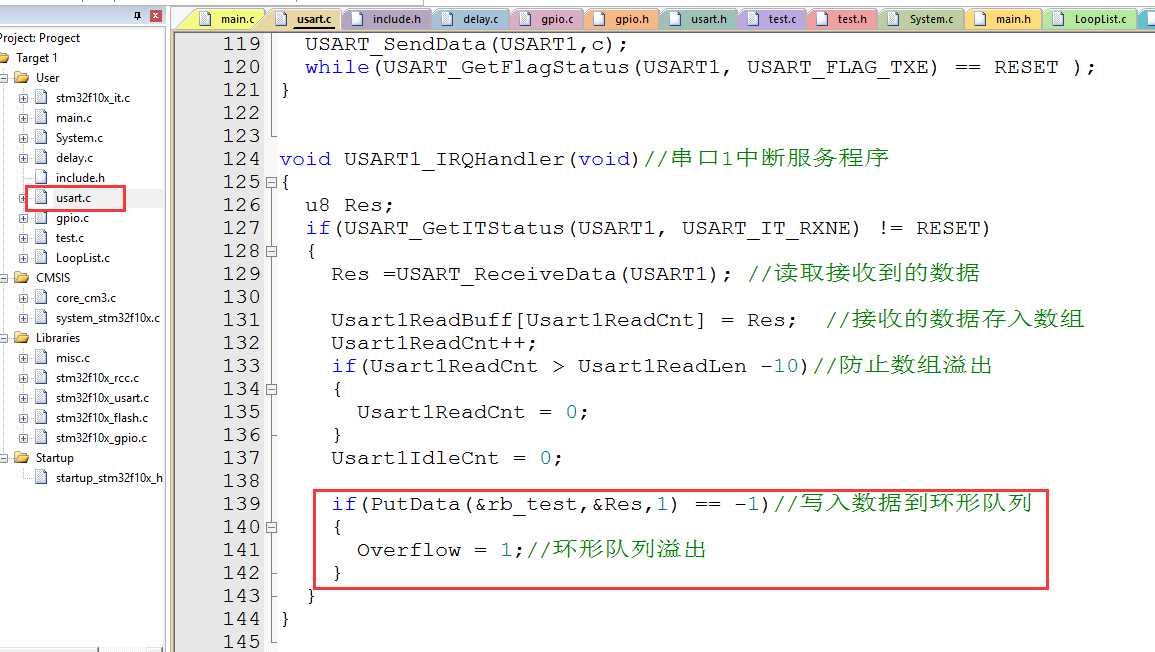
Task: Collapse code fold at line 140
Action: coord(271,527)
